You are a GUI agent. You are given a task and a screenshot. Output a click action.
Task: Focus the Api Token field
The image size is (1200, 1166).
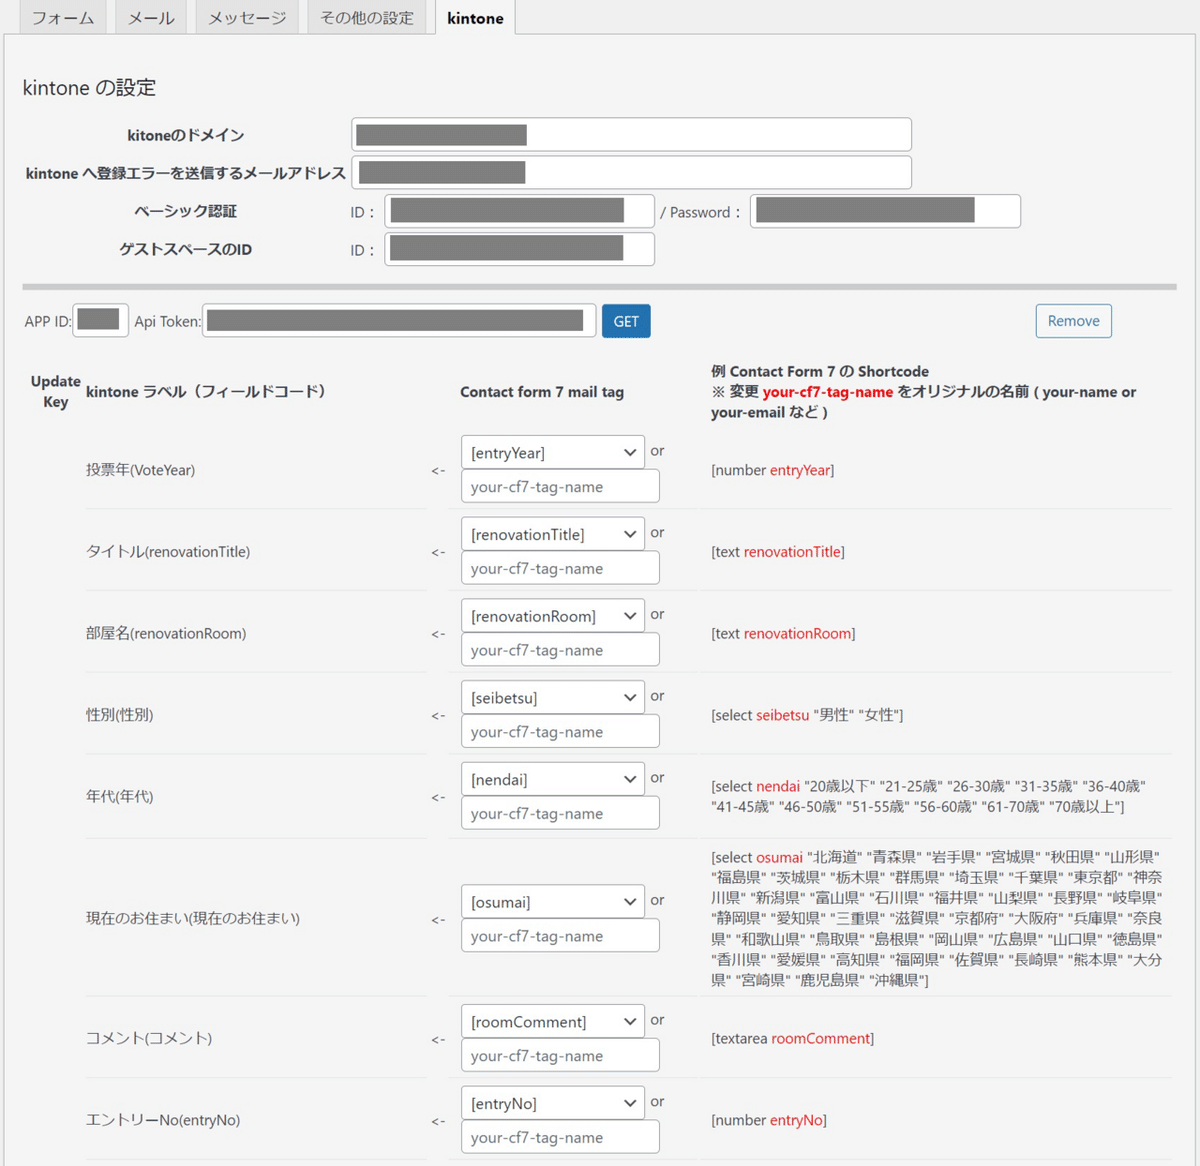coord(399,321)
